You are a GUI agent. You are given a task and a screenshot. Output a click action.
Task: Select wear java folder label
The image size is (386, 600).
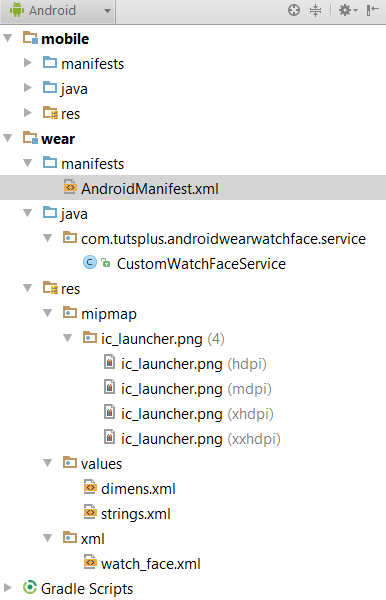pos(74,214)
